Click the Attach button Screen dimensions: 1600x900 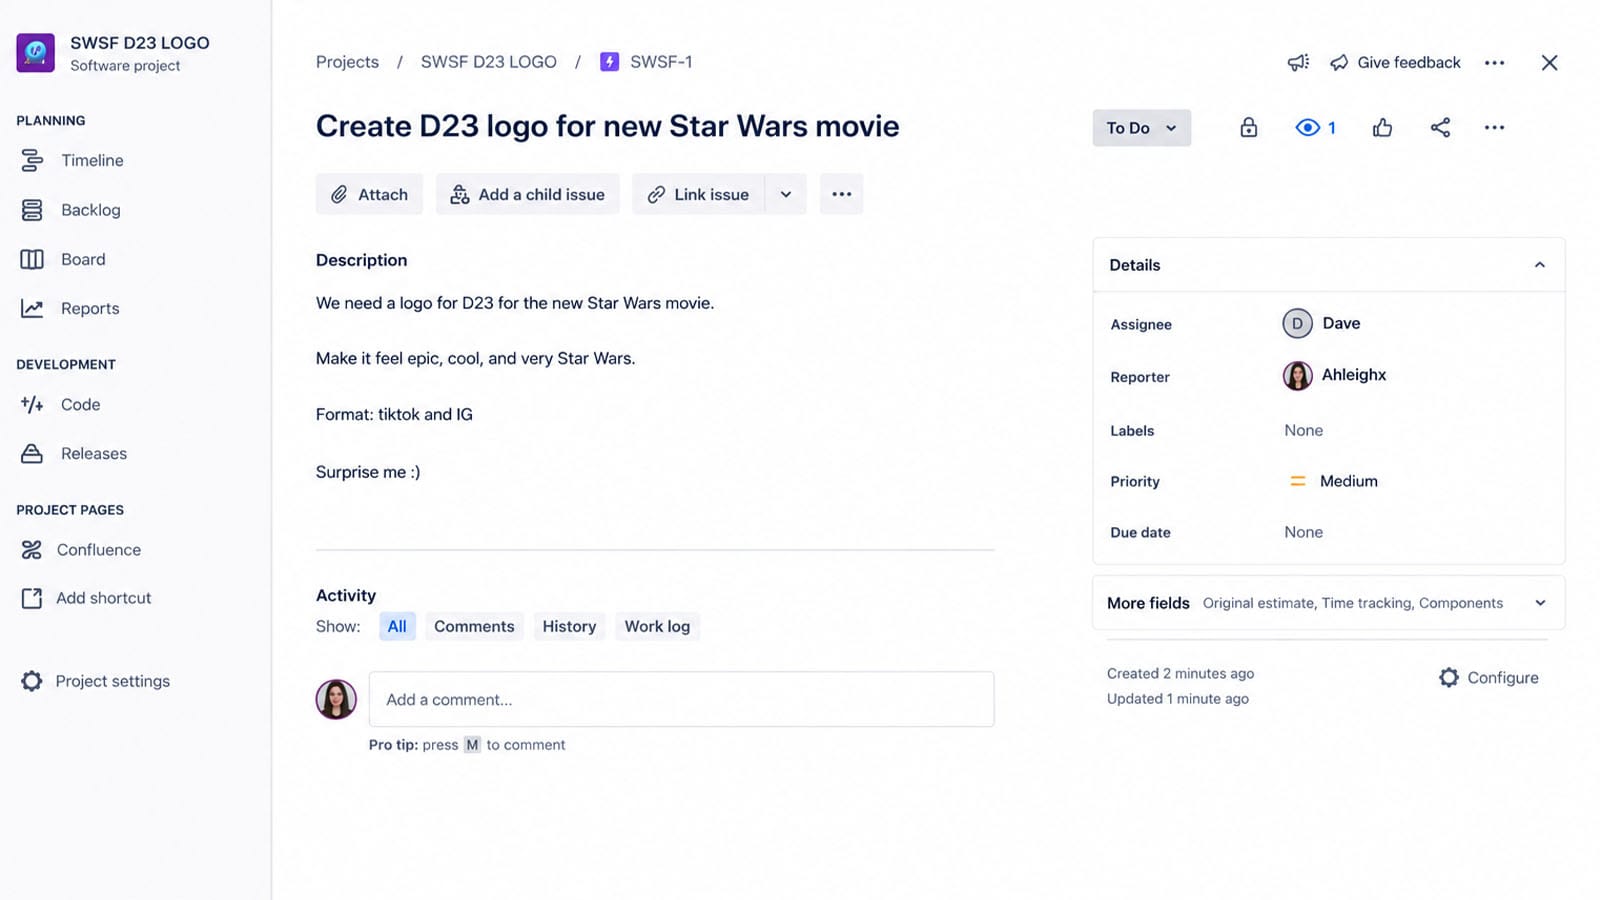[x=369, y=194]
